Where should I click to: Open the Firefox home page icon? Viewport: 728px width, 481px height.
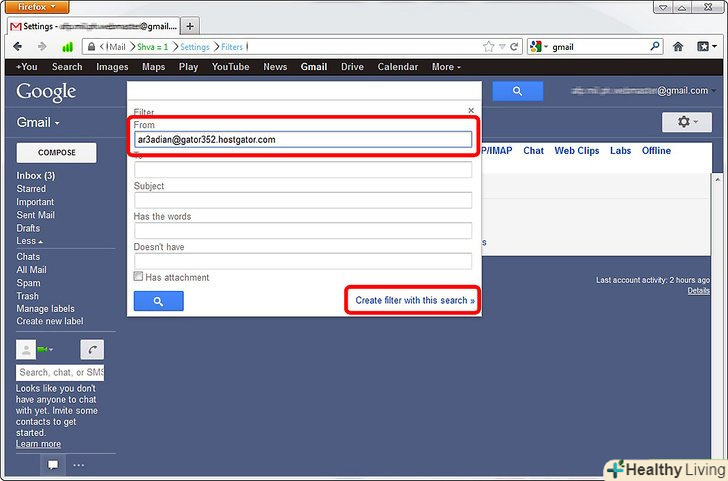678,46
